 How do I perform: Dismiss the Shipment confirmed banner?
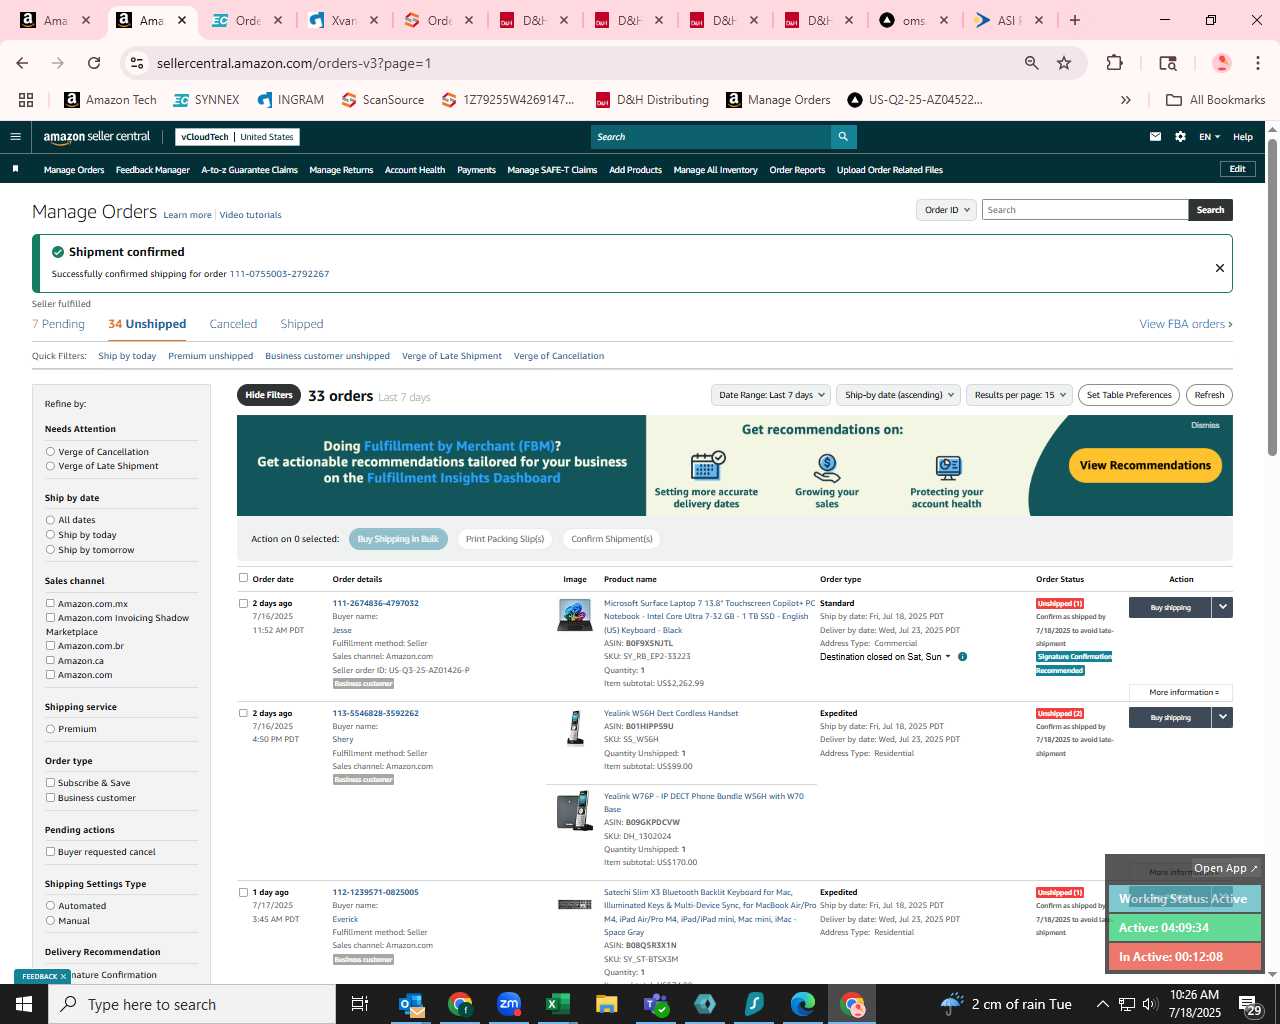1219,268
